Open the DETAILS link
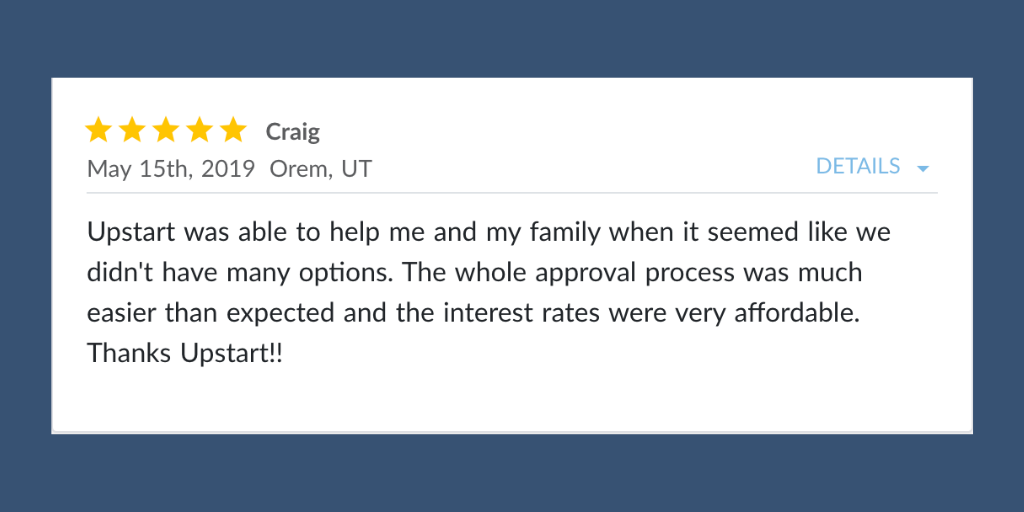The height and width of the screenshot is (512, 1024). (x=857, y=167)
